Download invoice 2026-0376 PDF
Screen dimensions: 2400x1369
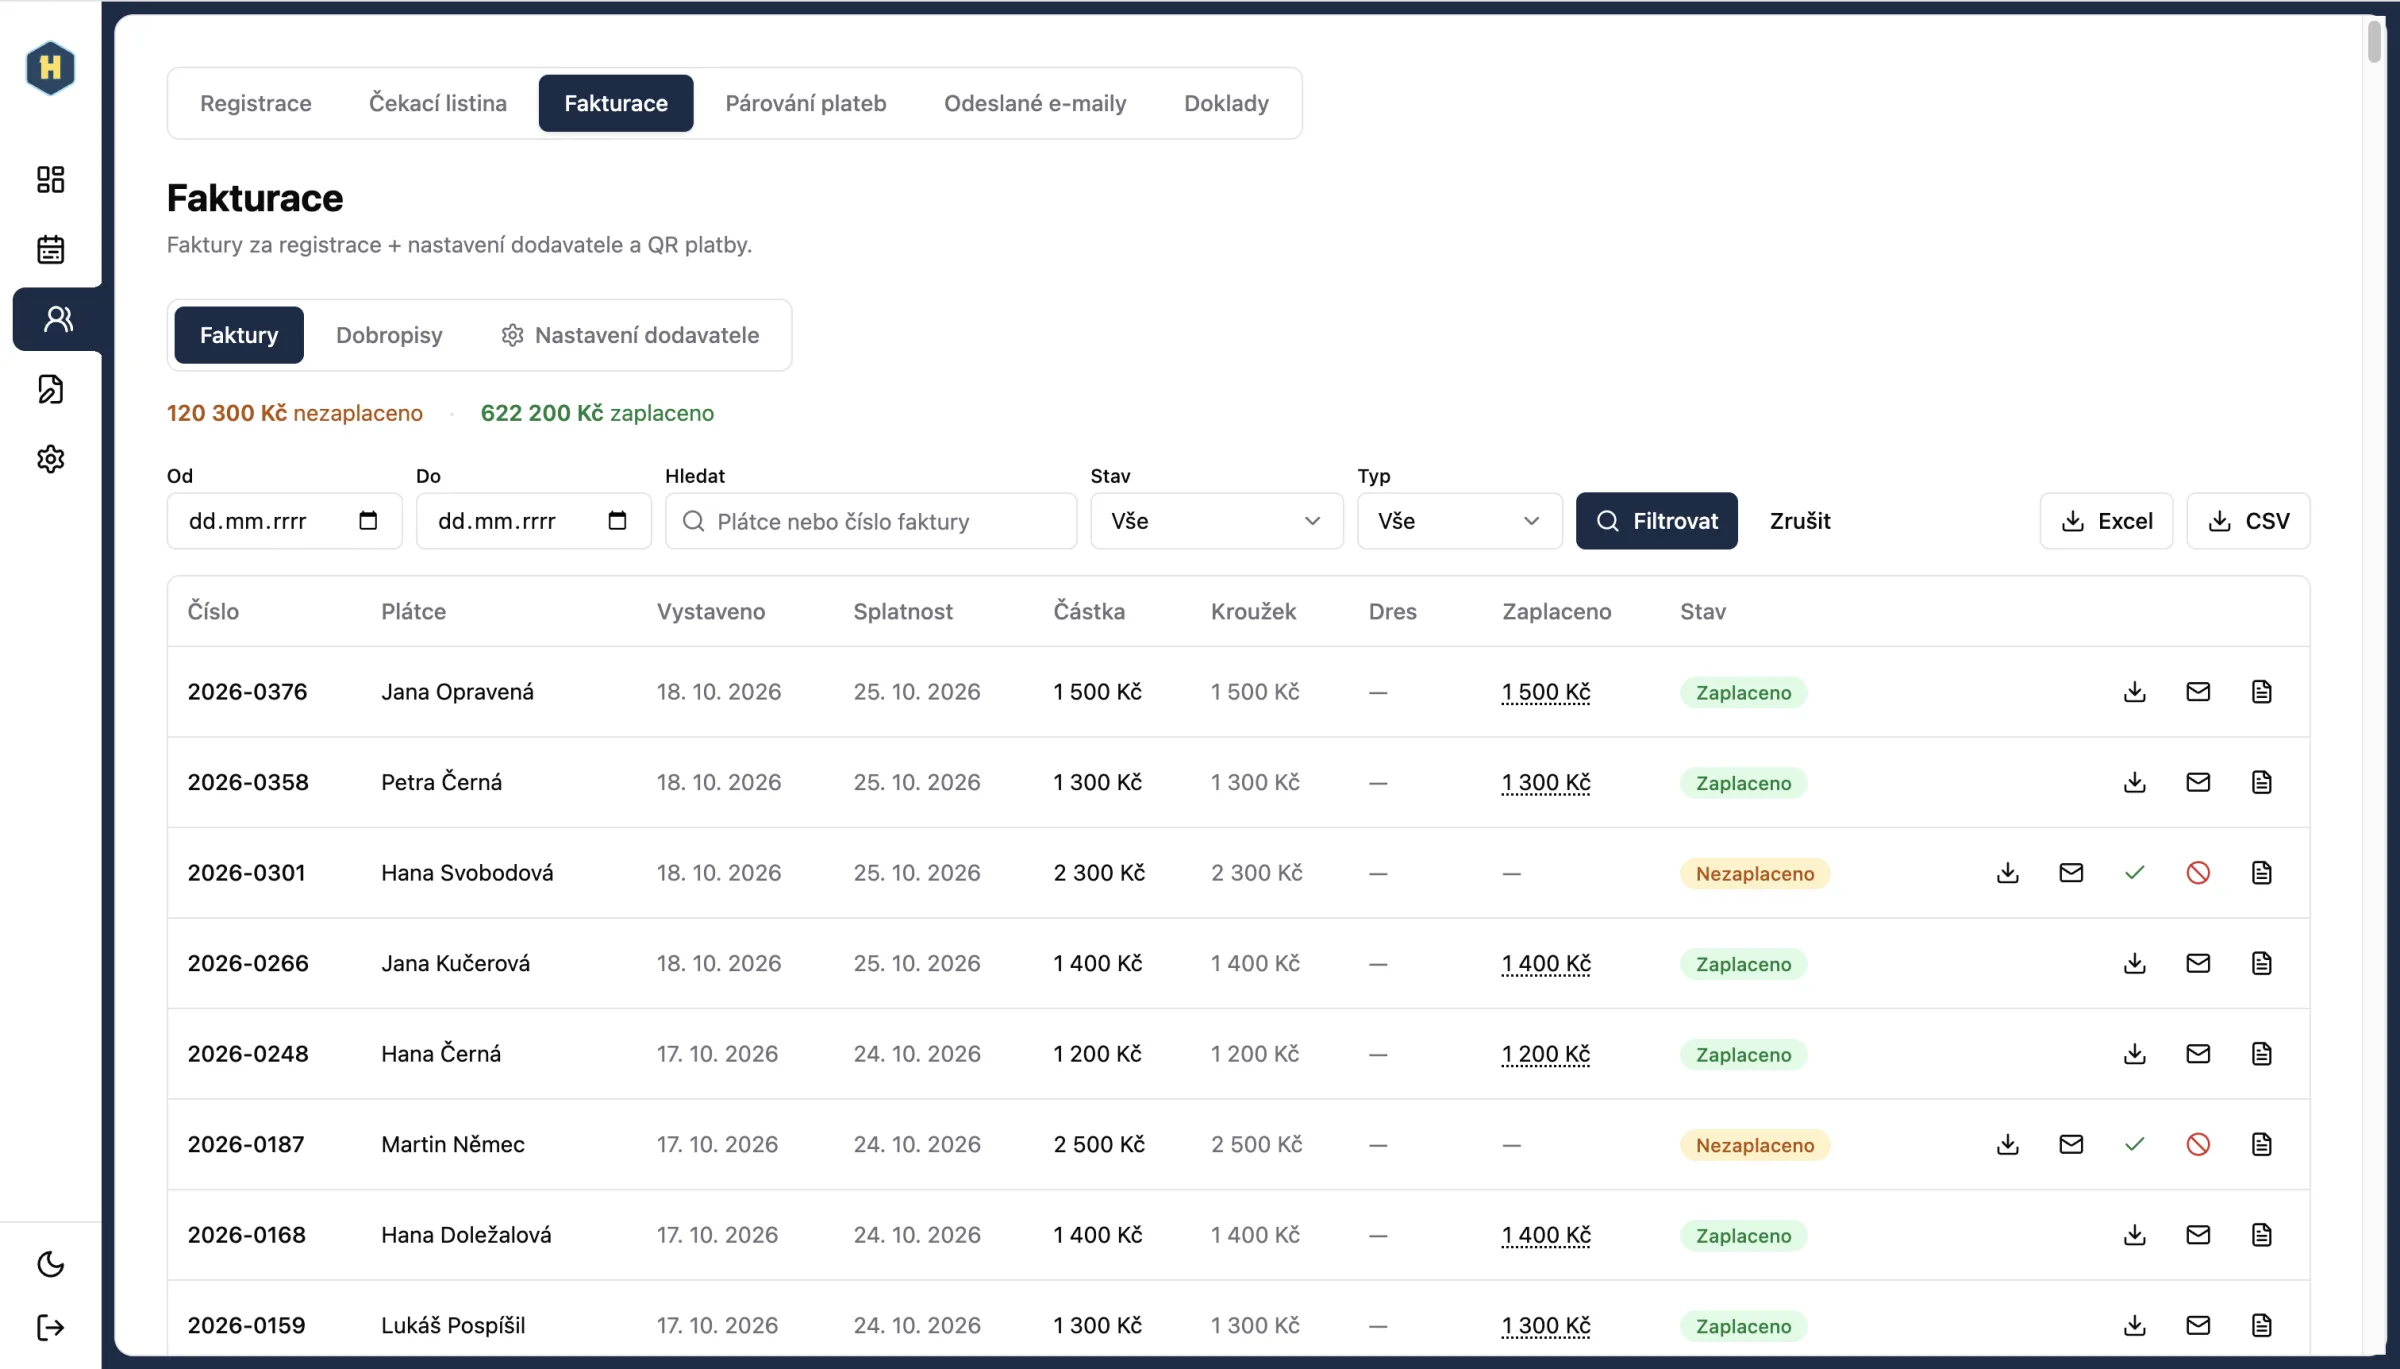click(x=2135, y=692)
